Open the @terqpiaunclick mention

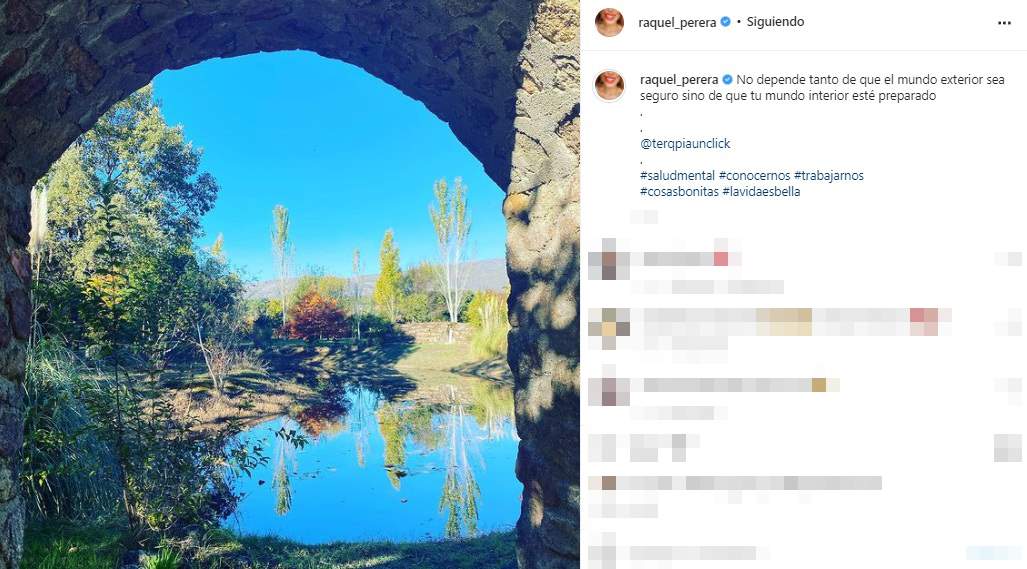click(x=685, y=143)
